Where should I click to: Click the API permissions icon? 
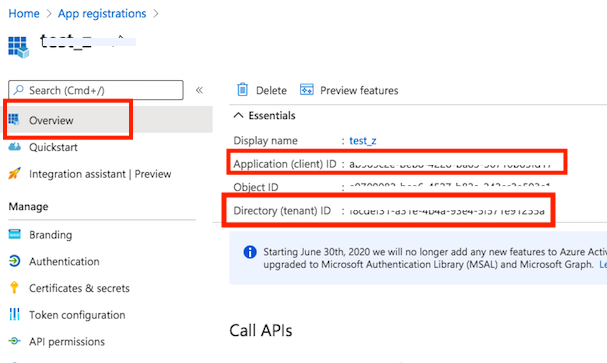pos(14,341)
